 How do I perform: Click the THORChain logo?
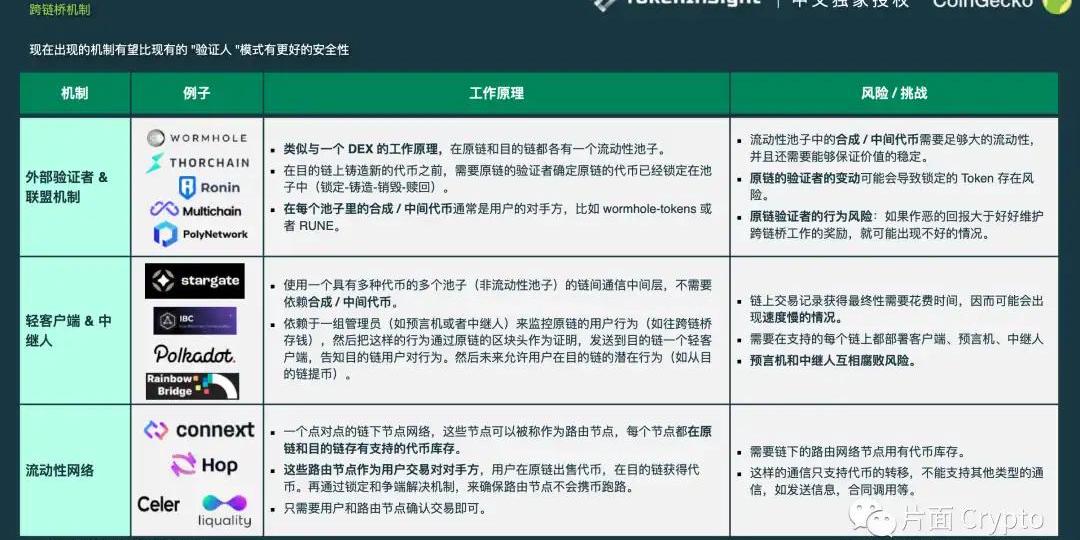tap(197, 163)
